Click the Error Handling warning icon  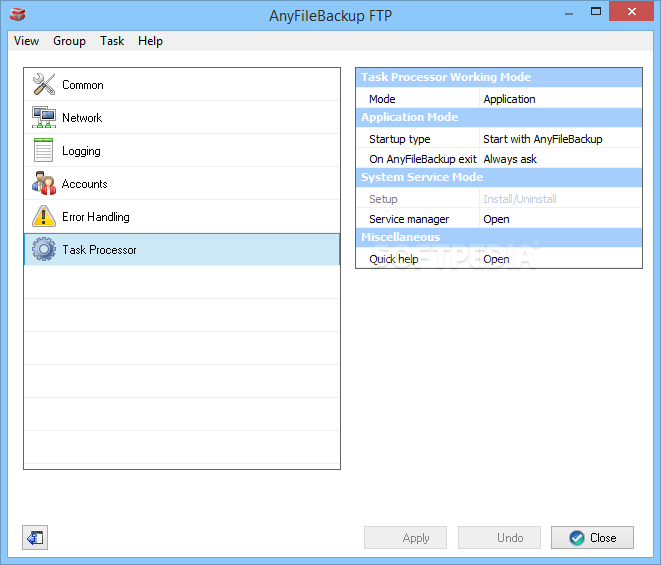pyautogui.click(x=44, y=216)
